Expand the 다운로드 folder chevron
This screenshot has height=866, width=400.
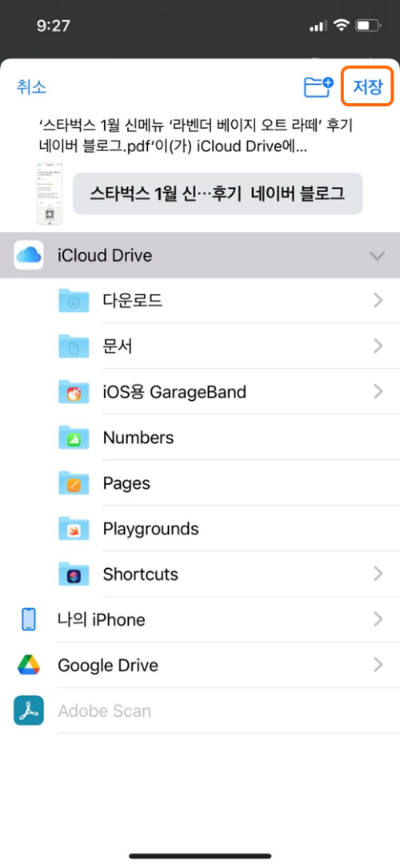pos(378,300)
